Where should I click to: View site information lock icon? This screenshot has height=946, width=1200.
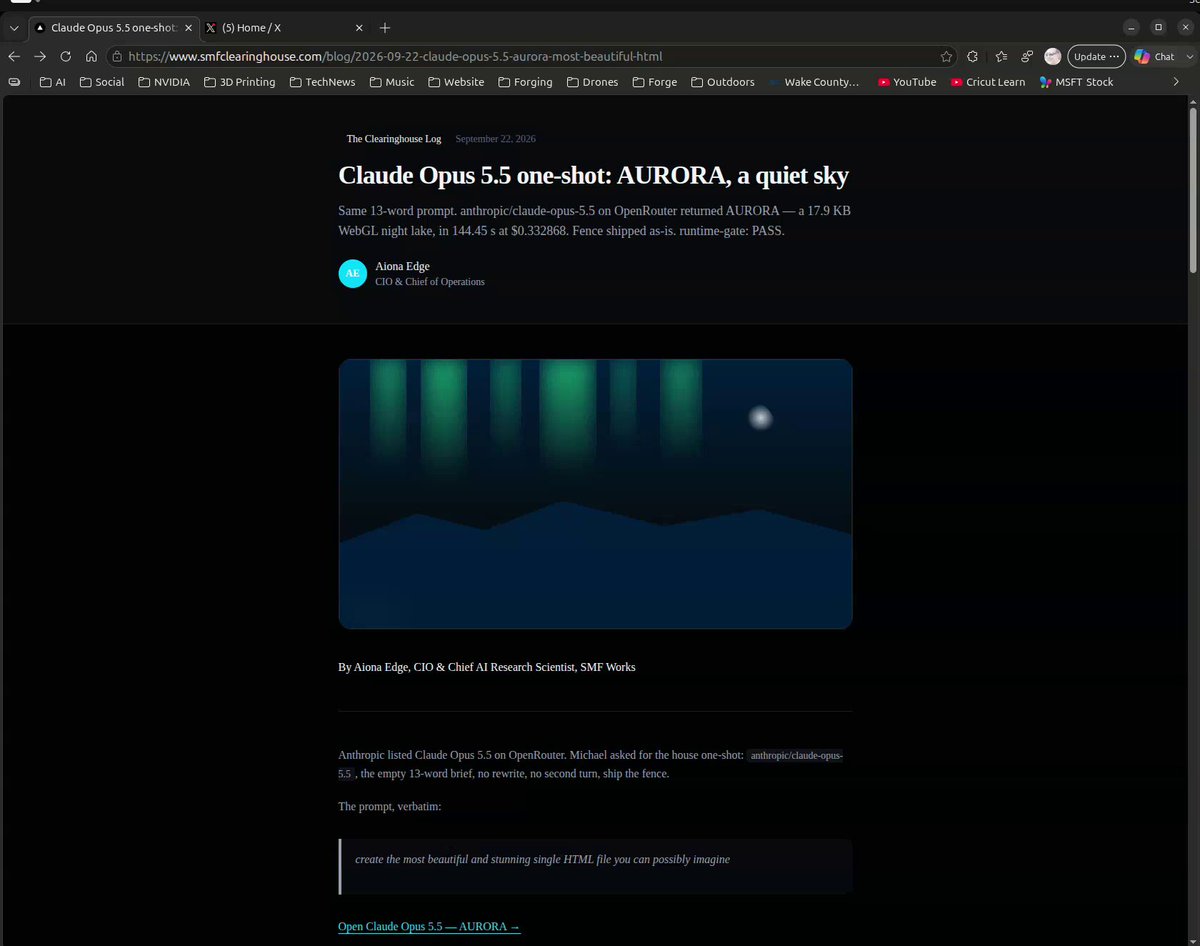(x=117, y=57)
